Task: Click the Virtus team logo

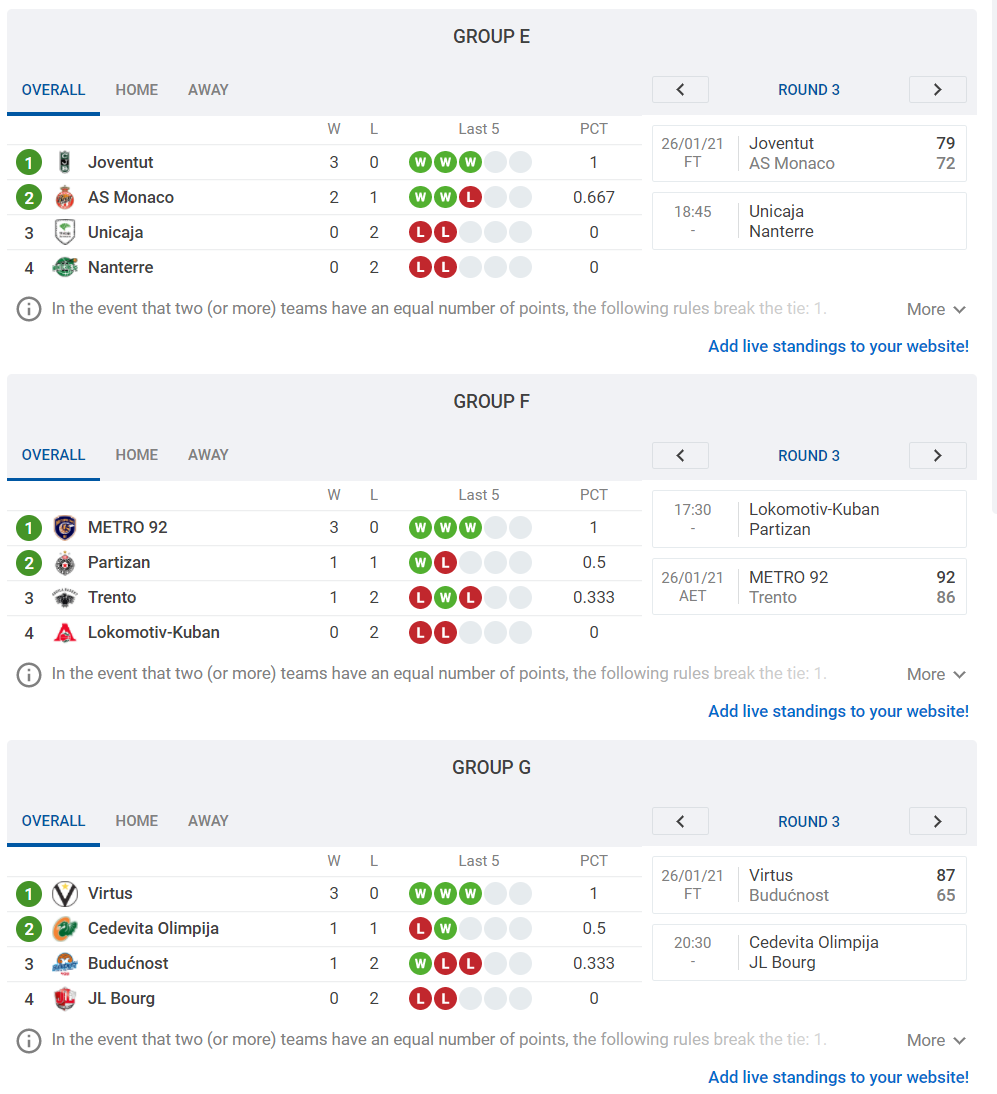Action: tap(64, 893)
